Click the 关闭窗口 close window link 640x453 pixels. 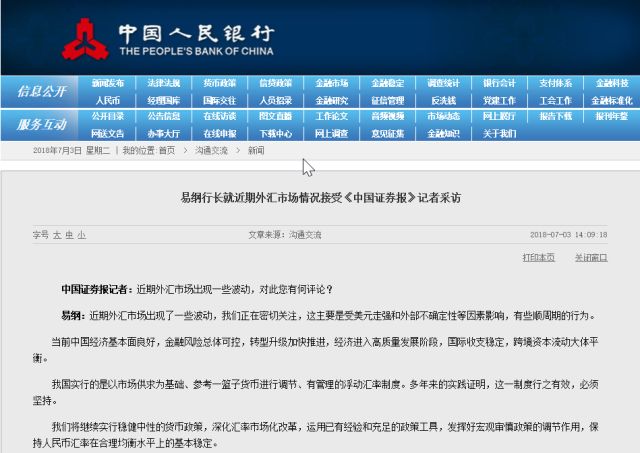pyautogui.click(x=590, y=257)
